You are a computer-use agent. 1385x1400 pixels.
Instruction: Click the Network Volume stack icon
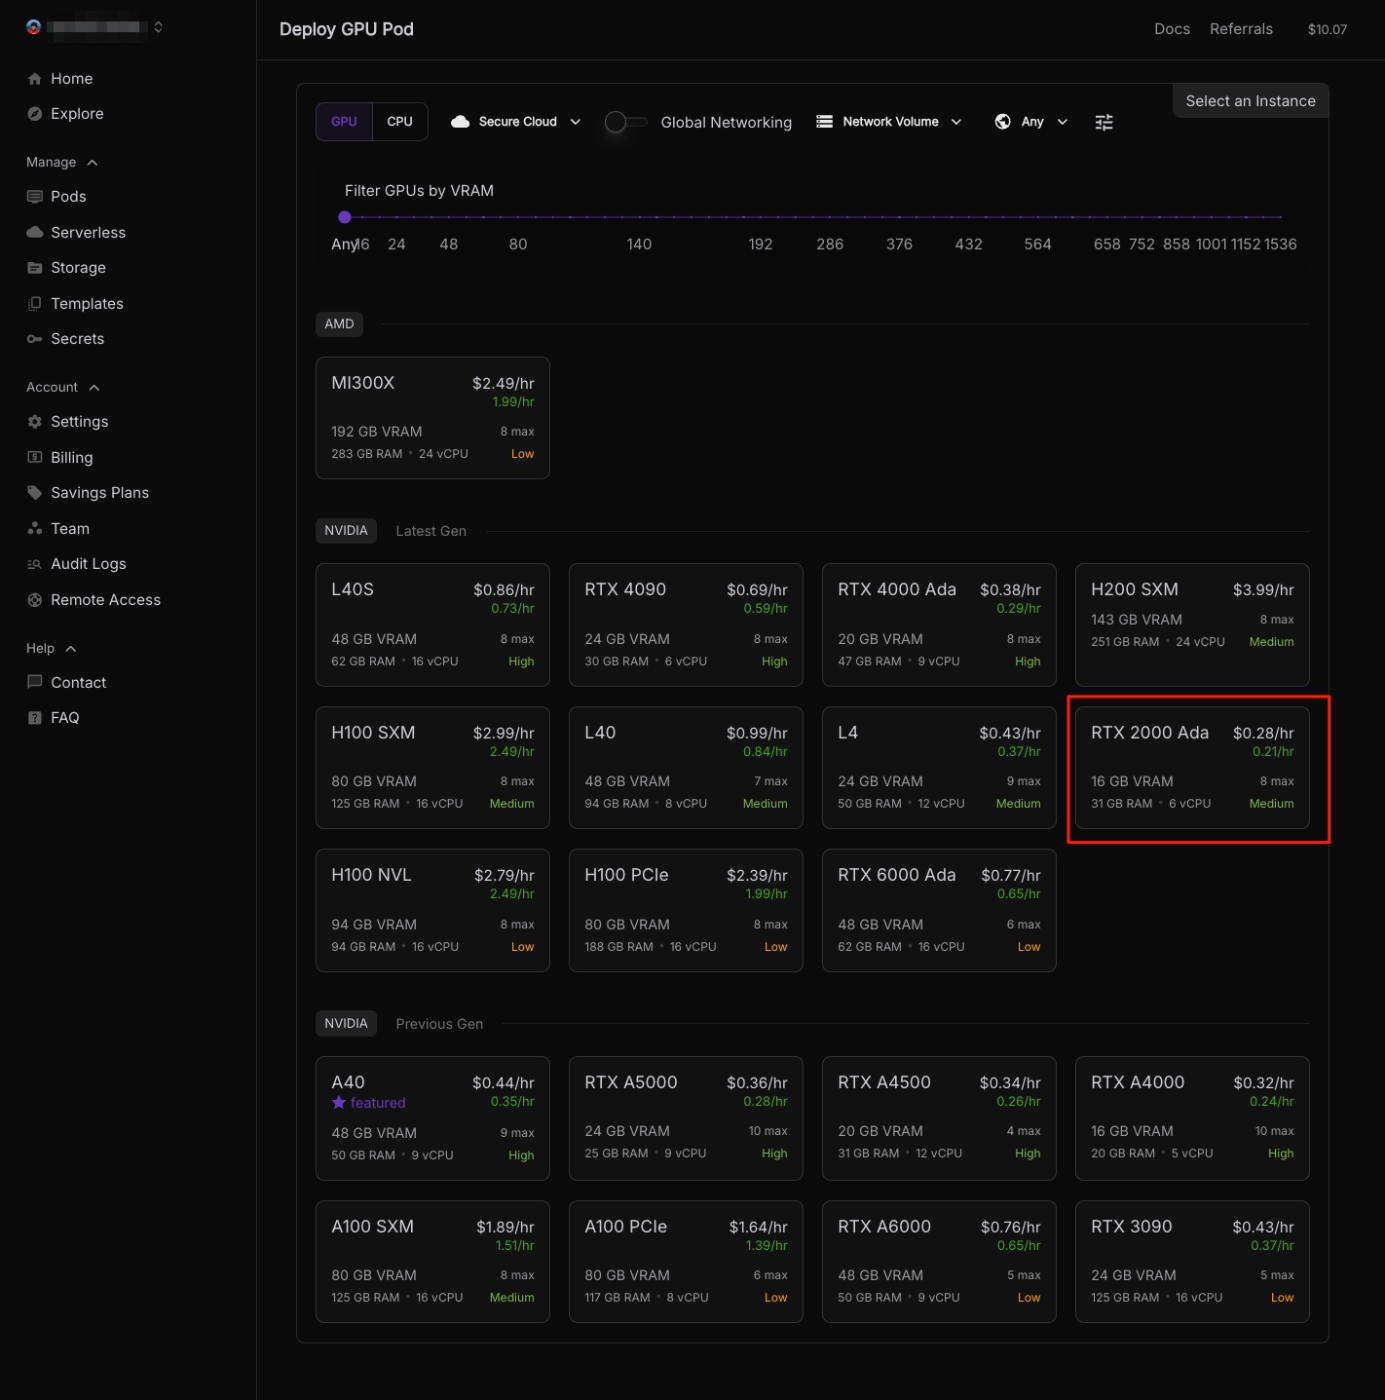tap(824, 122)
